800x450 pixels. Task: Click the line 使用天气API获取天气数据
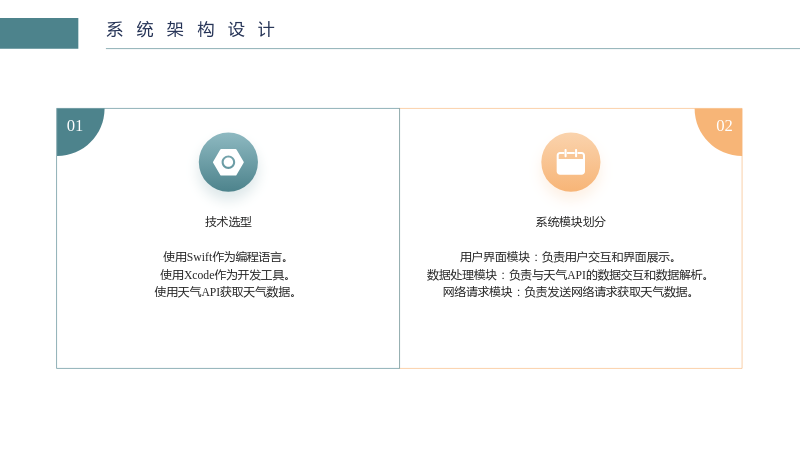coord(226,292)
